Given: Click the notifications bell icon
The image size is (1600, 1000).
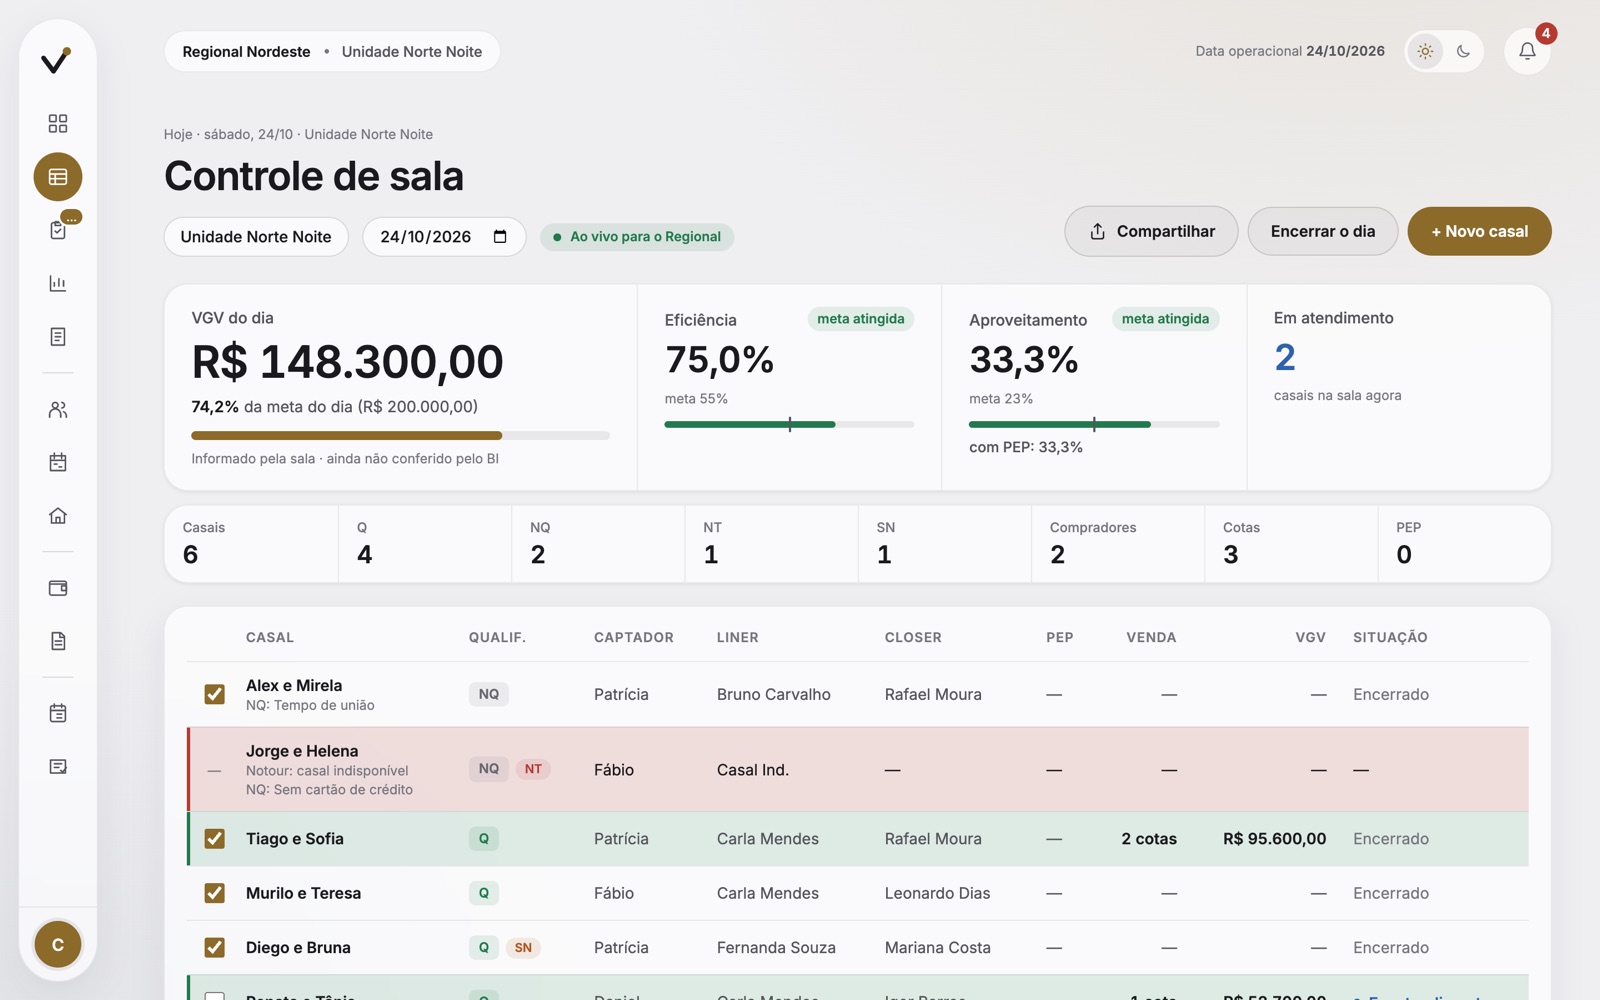Looking at the screenshot, I should [1527, 51].
